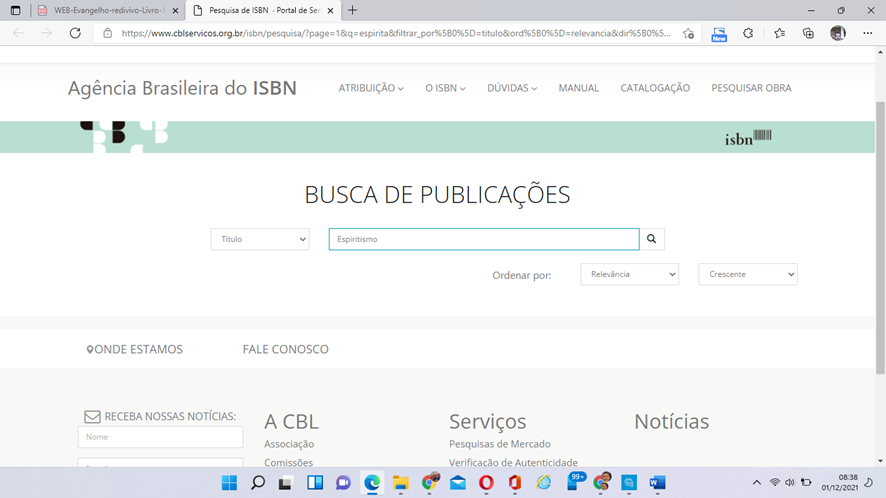The image size is (886, 498).
Task: Click the Wi-Fi network tray icon
Action: pos(775,483)
